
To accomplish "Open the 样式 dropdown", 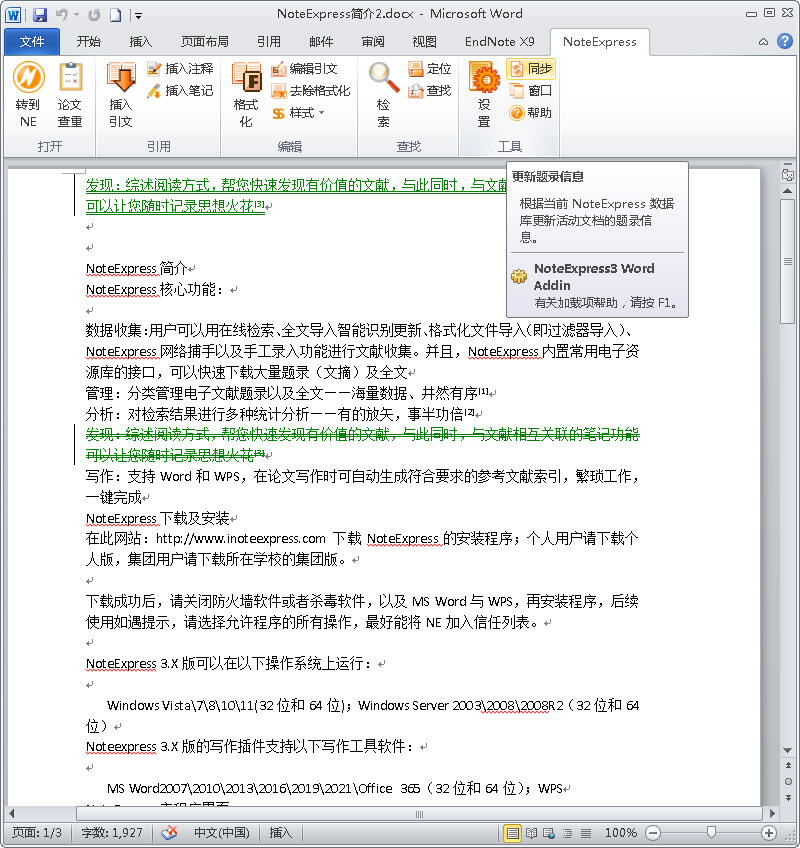I will (x=299, y=112).
